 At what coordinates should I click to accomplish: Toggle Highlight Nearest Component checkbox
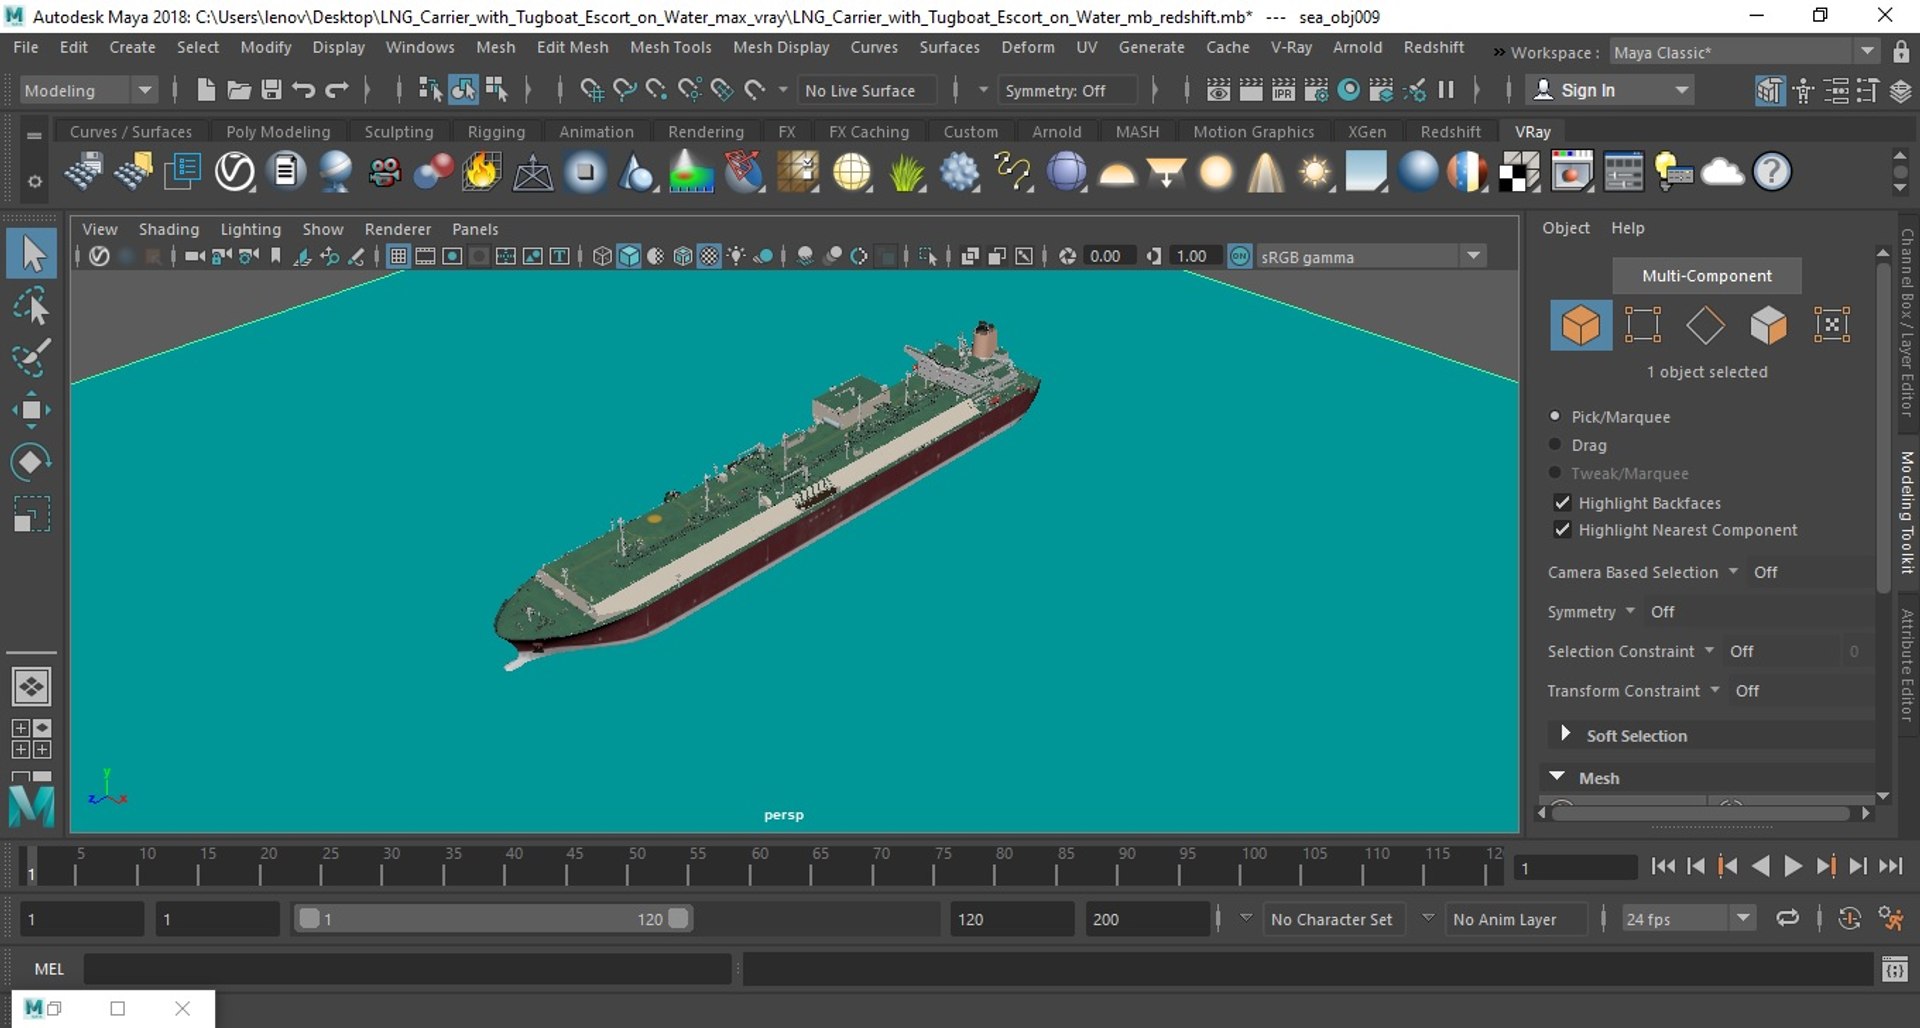(1562, 529)
